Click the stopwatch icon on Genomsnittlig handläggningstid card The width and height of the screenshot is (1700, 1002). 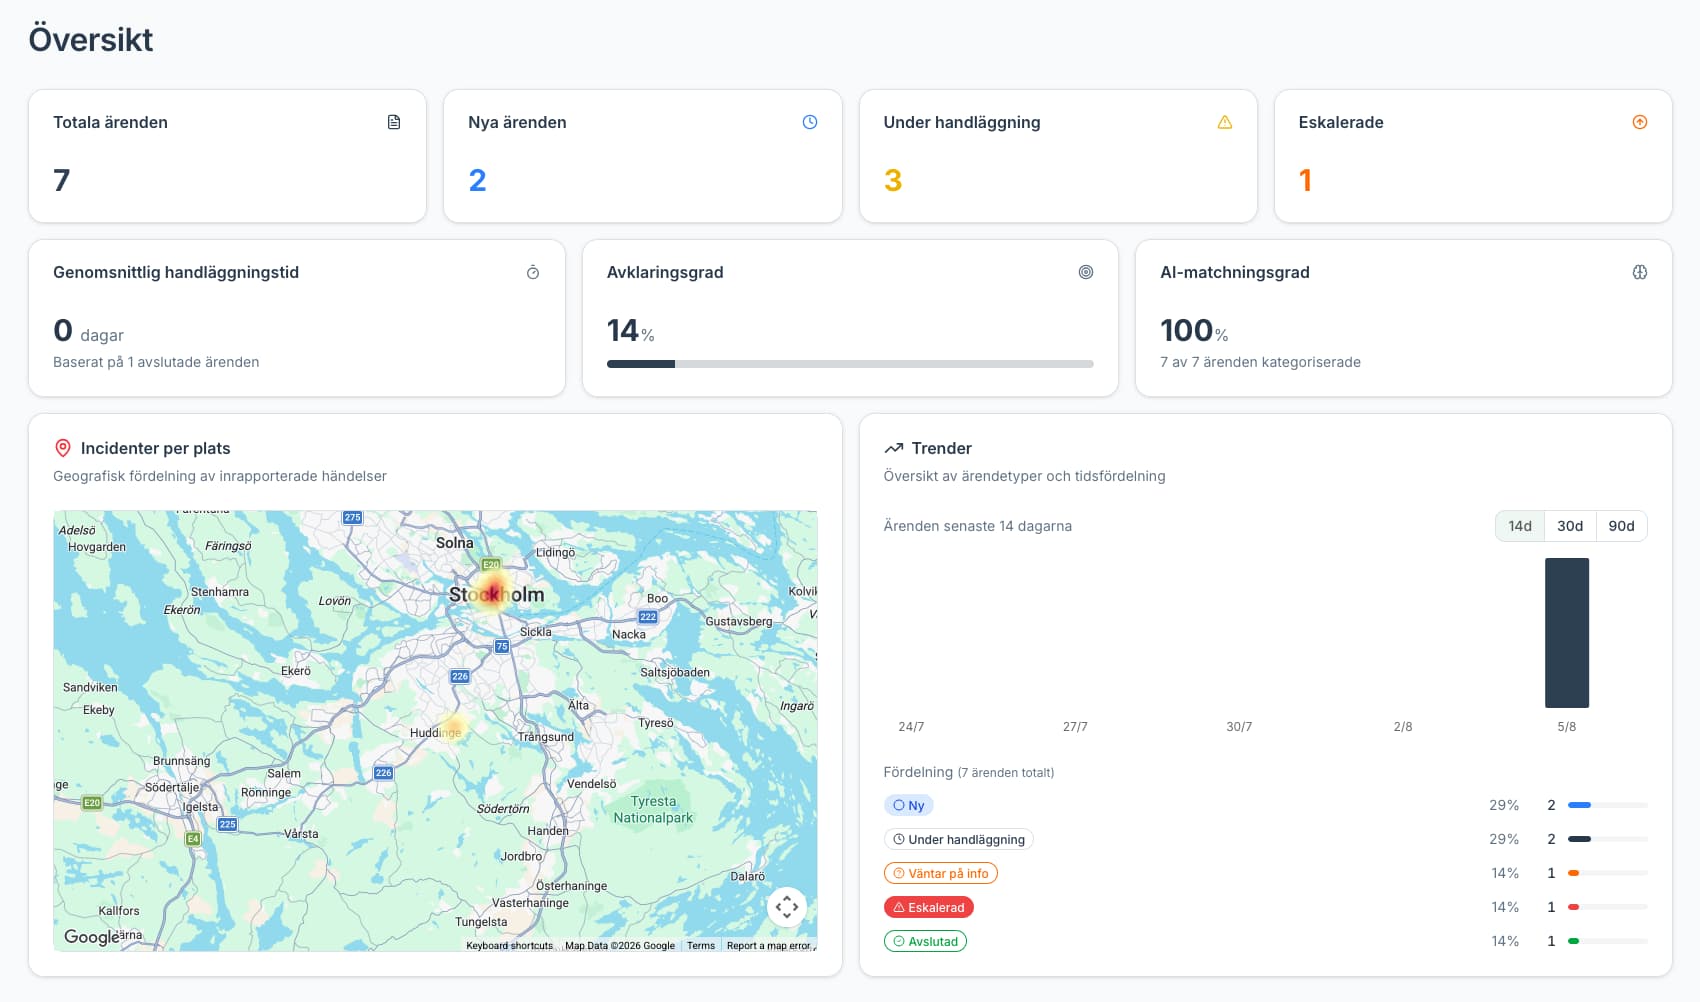(533, 272)
